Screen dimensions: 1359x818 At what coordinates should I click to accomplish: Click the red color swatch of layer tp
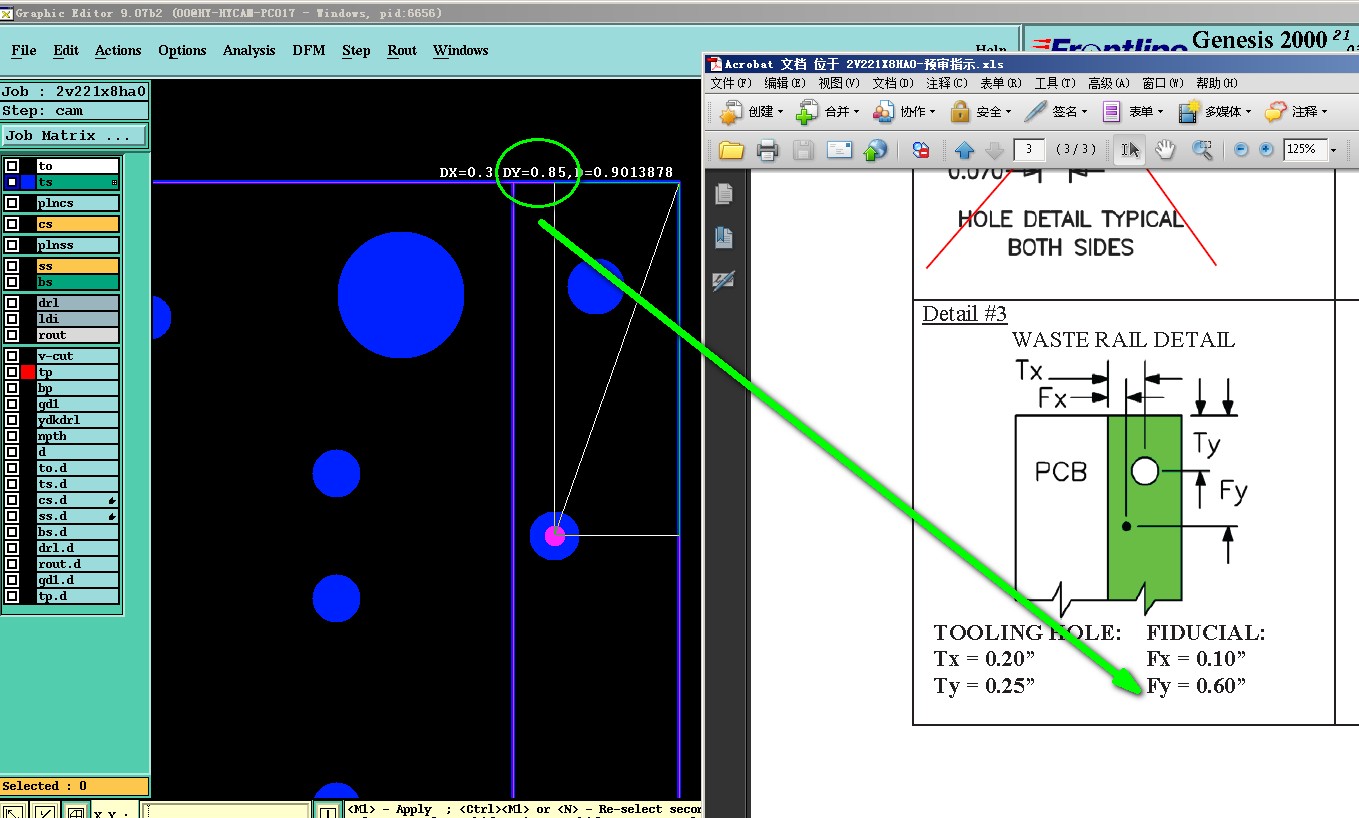tap(28, 372)
